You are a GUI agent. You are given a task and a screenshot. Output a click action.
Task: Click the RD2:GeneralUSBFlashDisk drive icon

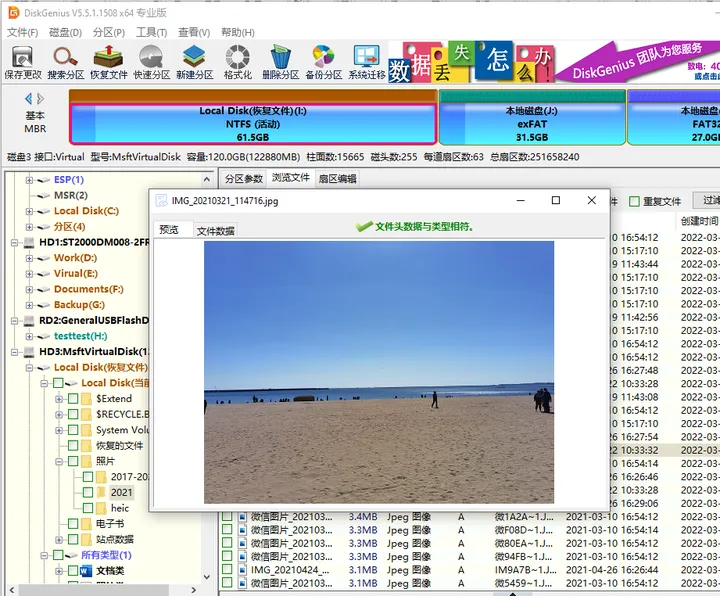coord(29,320)
